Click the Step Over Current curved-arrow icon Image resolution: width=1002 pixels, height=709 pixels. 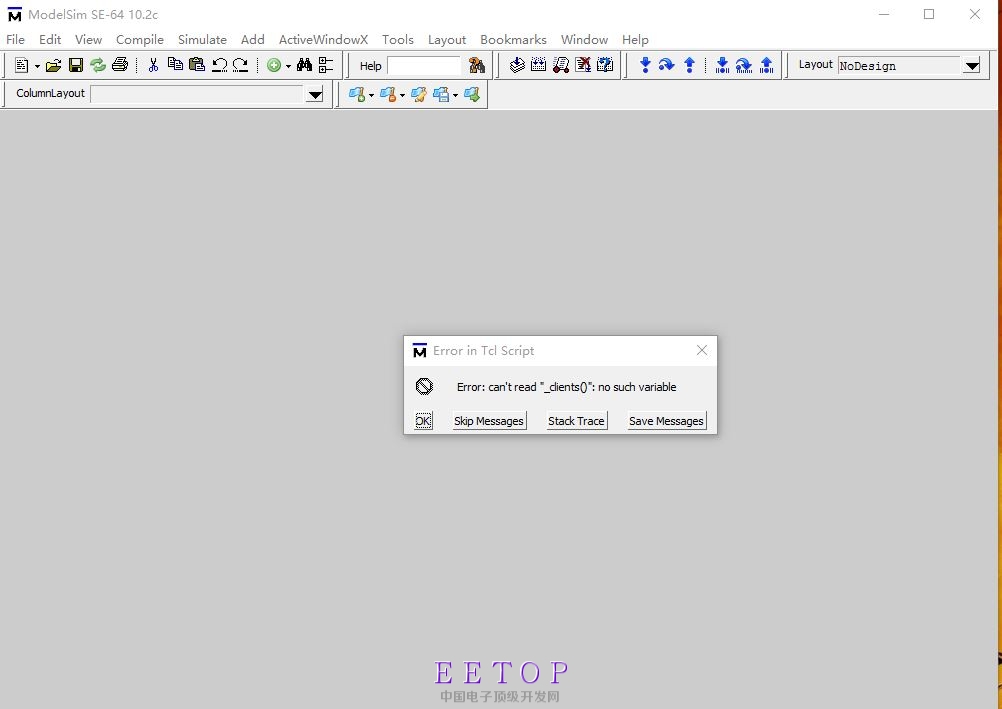point(744,65)
